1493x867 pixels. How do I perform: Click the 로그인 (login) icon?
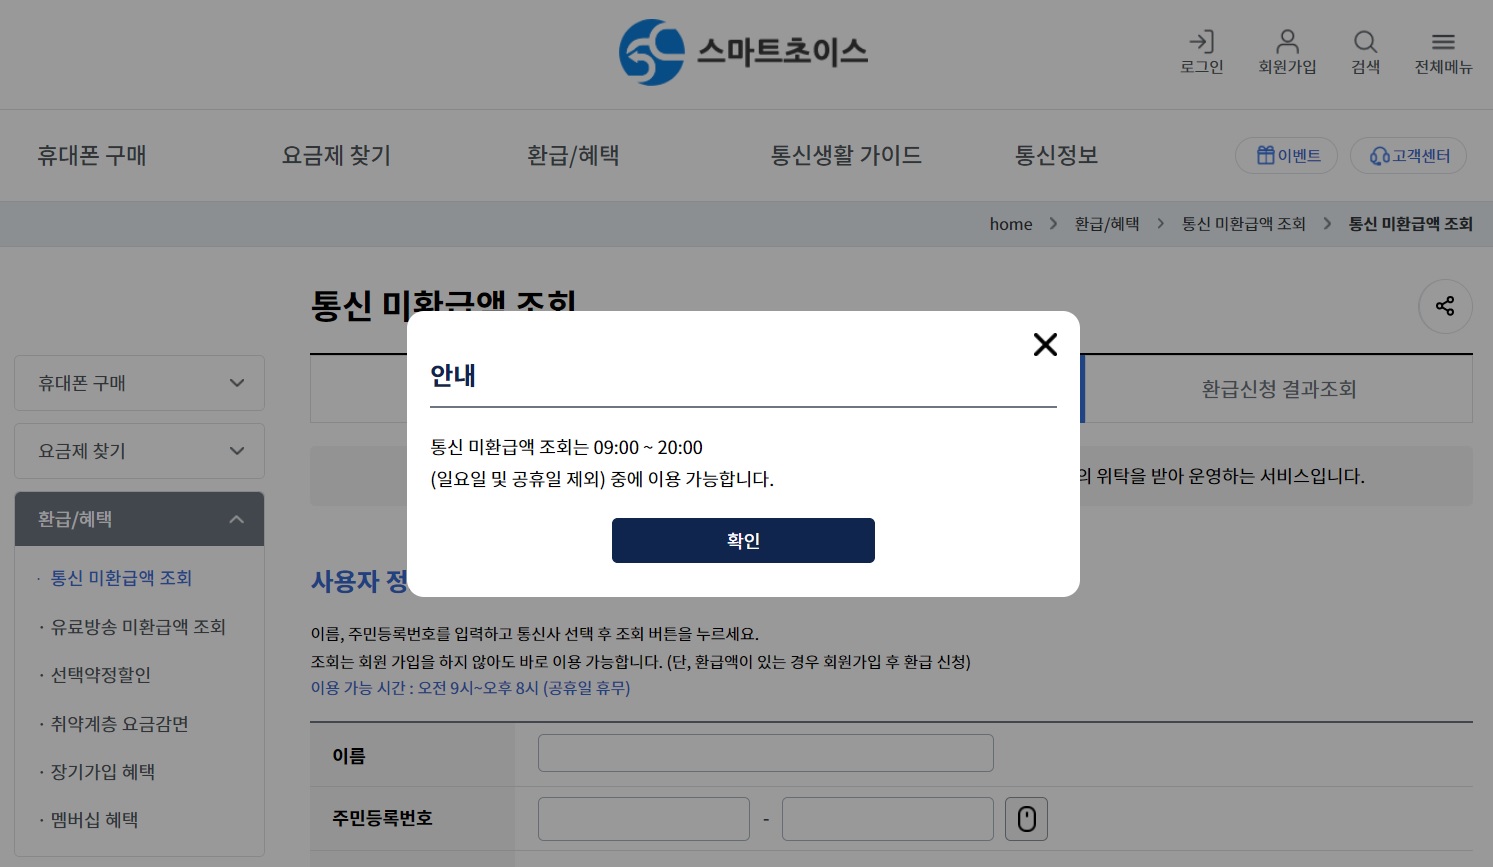click(1201, 42)
